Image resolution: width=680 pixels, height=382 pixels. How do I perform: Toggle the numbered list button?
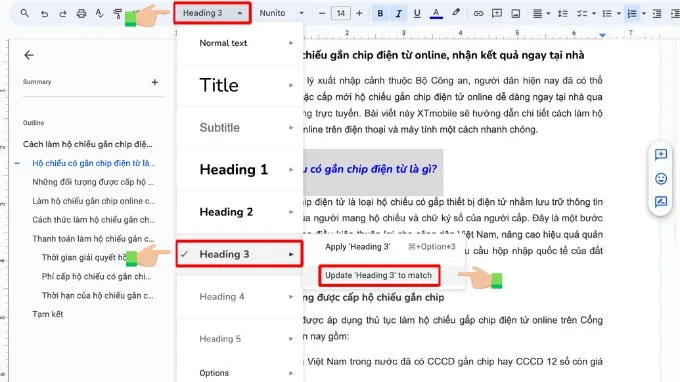(632, 13)
